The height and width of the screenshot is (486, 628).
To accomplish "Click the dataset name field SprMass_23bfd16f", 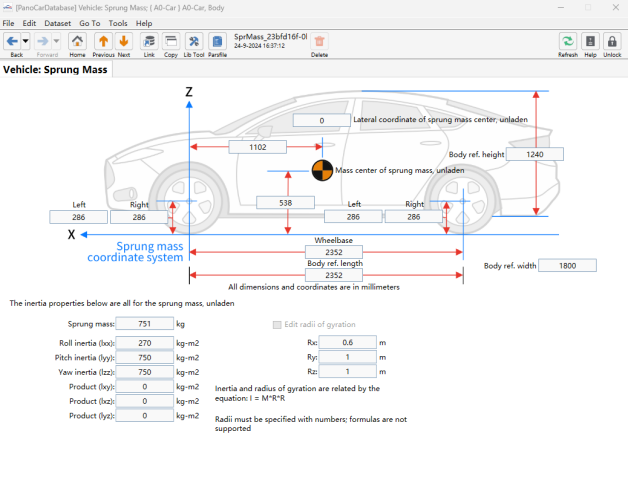I will point(270,37).
